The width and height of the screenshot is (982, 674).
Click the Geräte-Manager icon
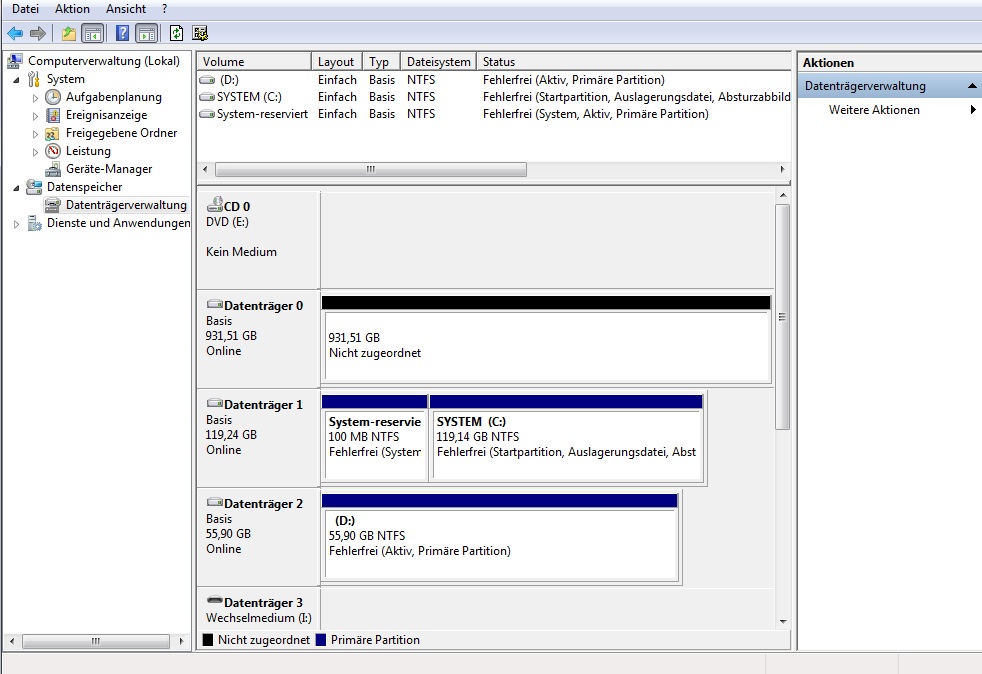53,169
